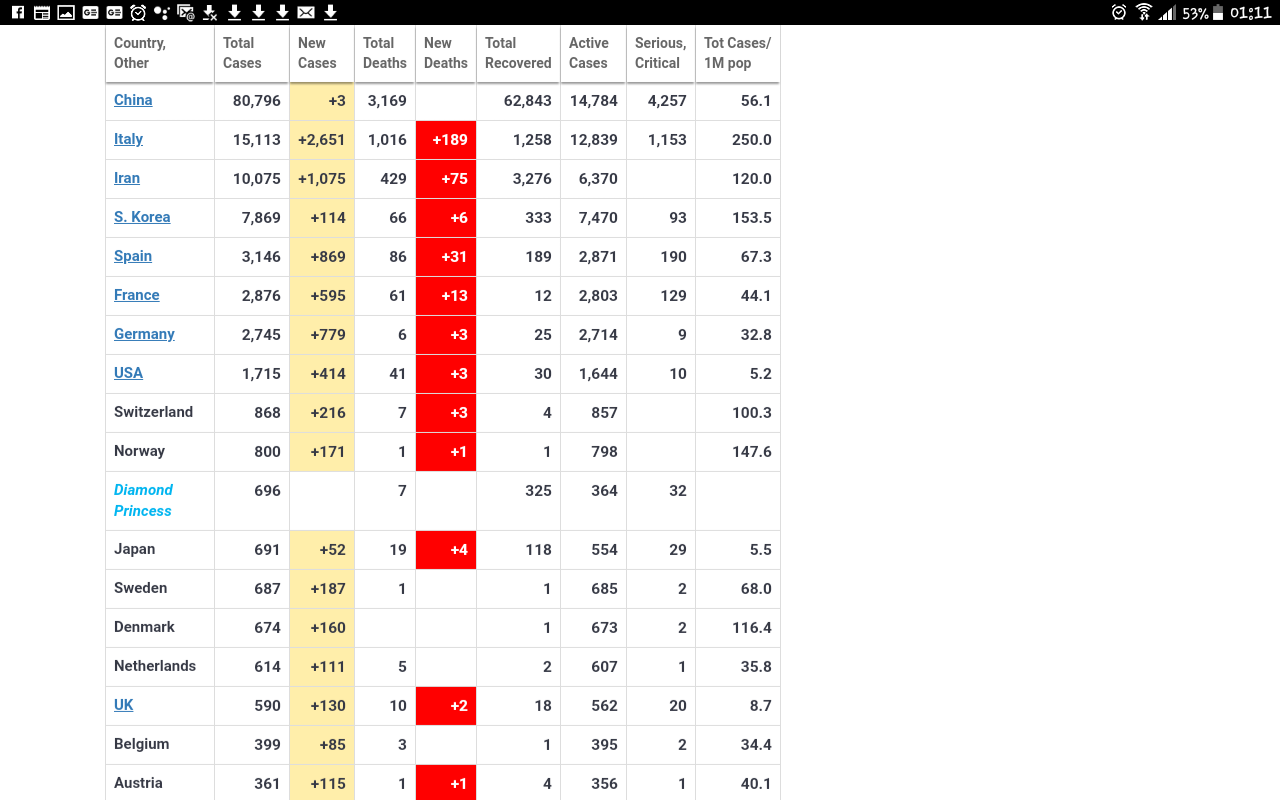Open the Italy country link

[x=128, y=139]
